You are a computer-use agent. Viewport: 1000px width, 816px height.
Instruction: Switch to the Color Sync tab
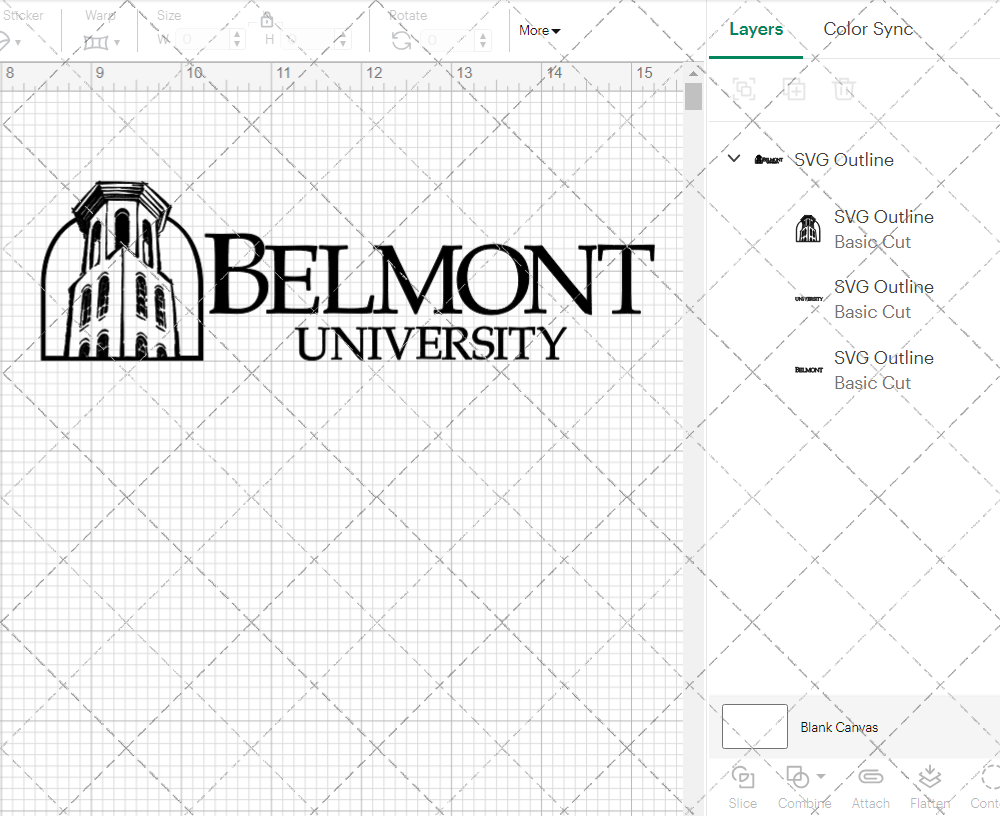(868, 29)
